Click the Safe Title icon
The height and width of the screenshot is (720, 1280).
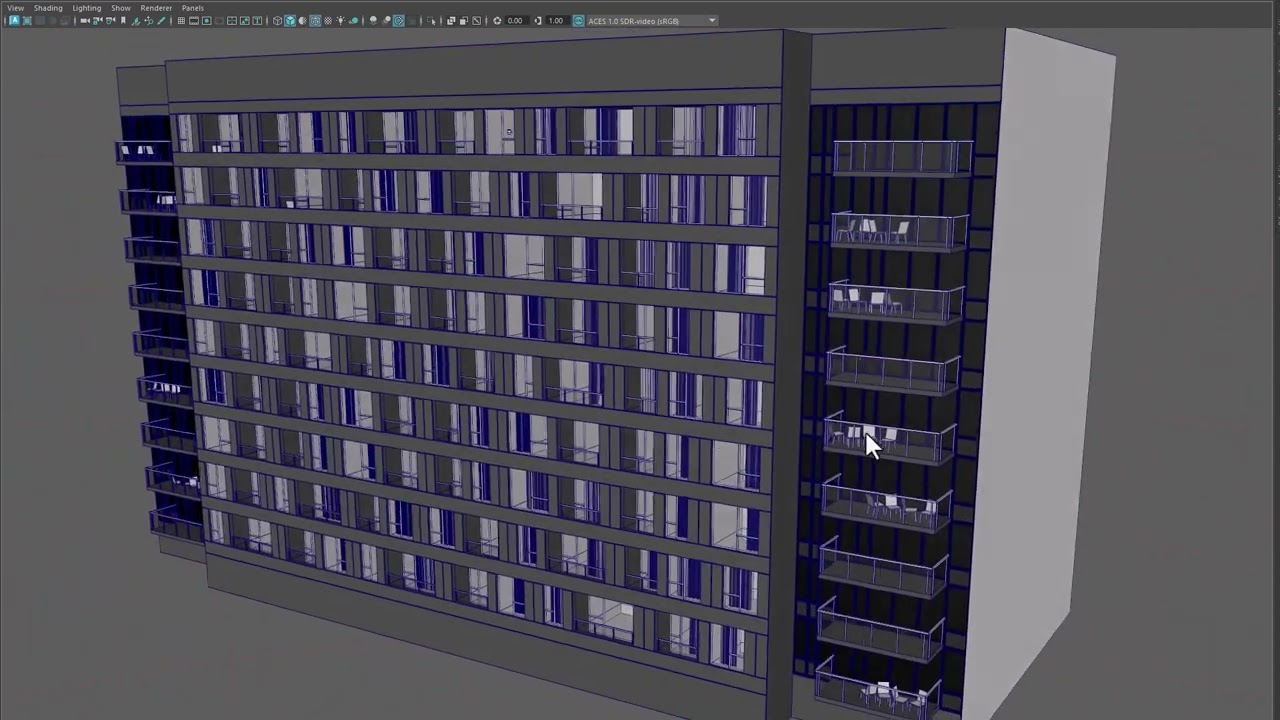[257, 20]
